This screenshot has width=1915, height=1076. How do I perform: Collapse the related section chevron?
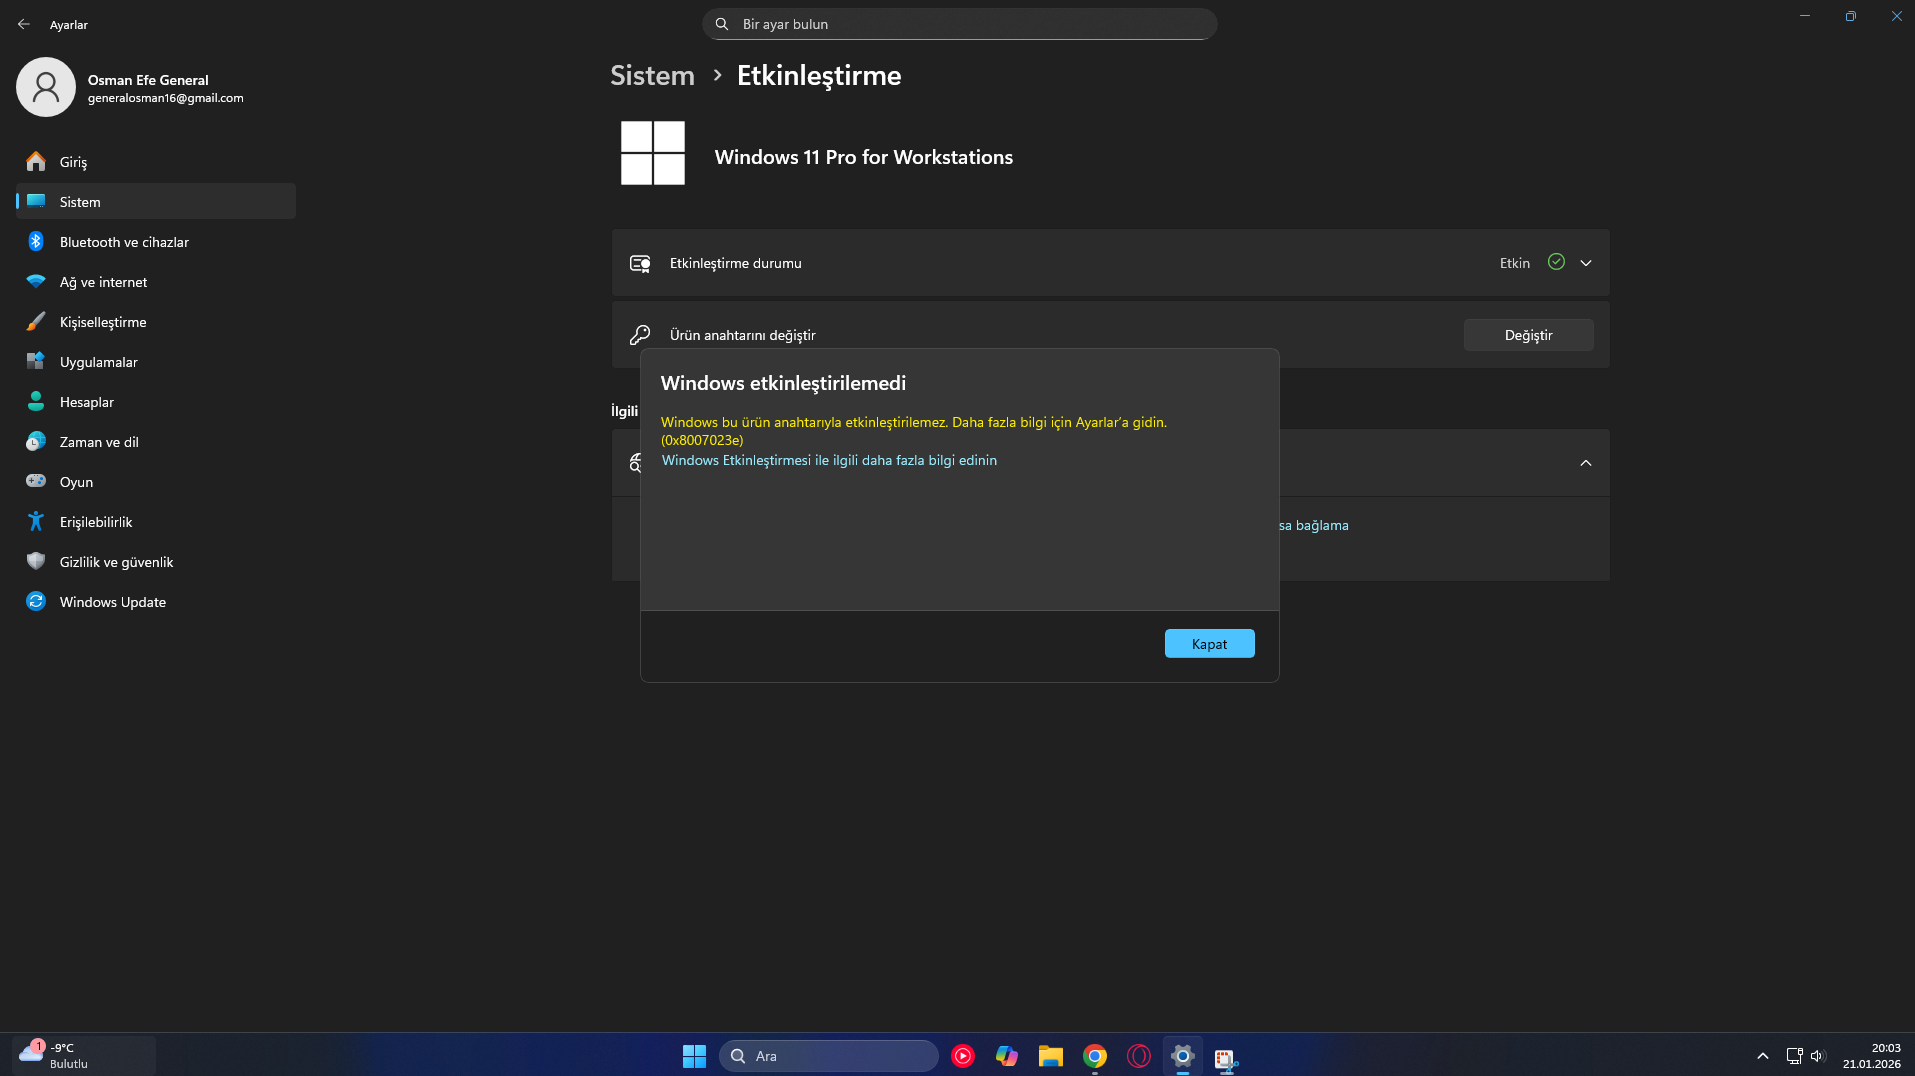(x=1586, y=463)
